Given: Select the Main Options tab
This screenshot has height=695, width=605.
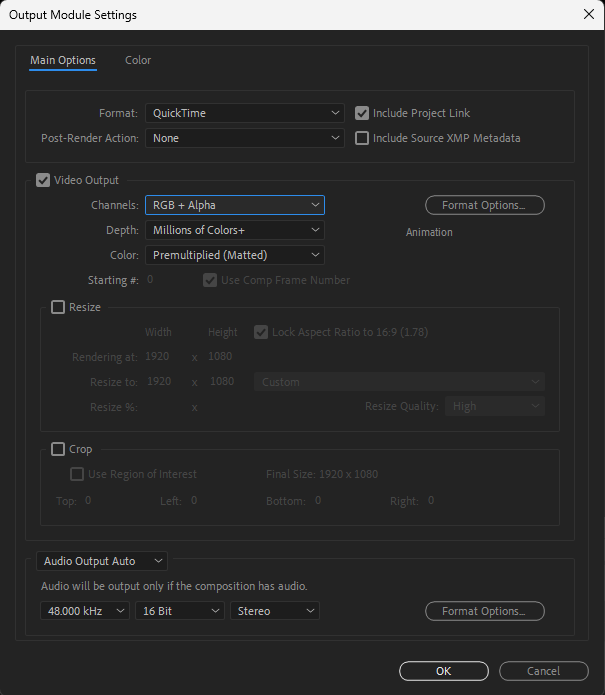Looking at the screenshot, I should (63, 60).
